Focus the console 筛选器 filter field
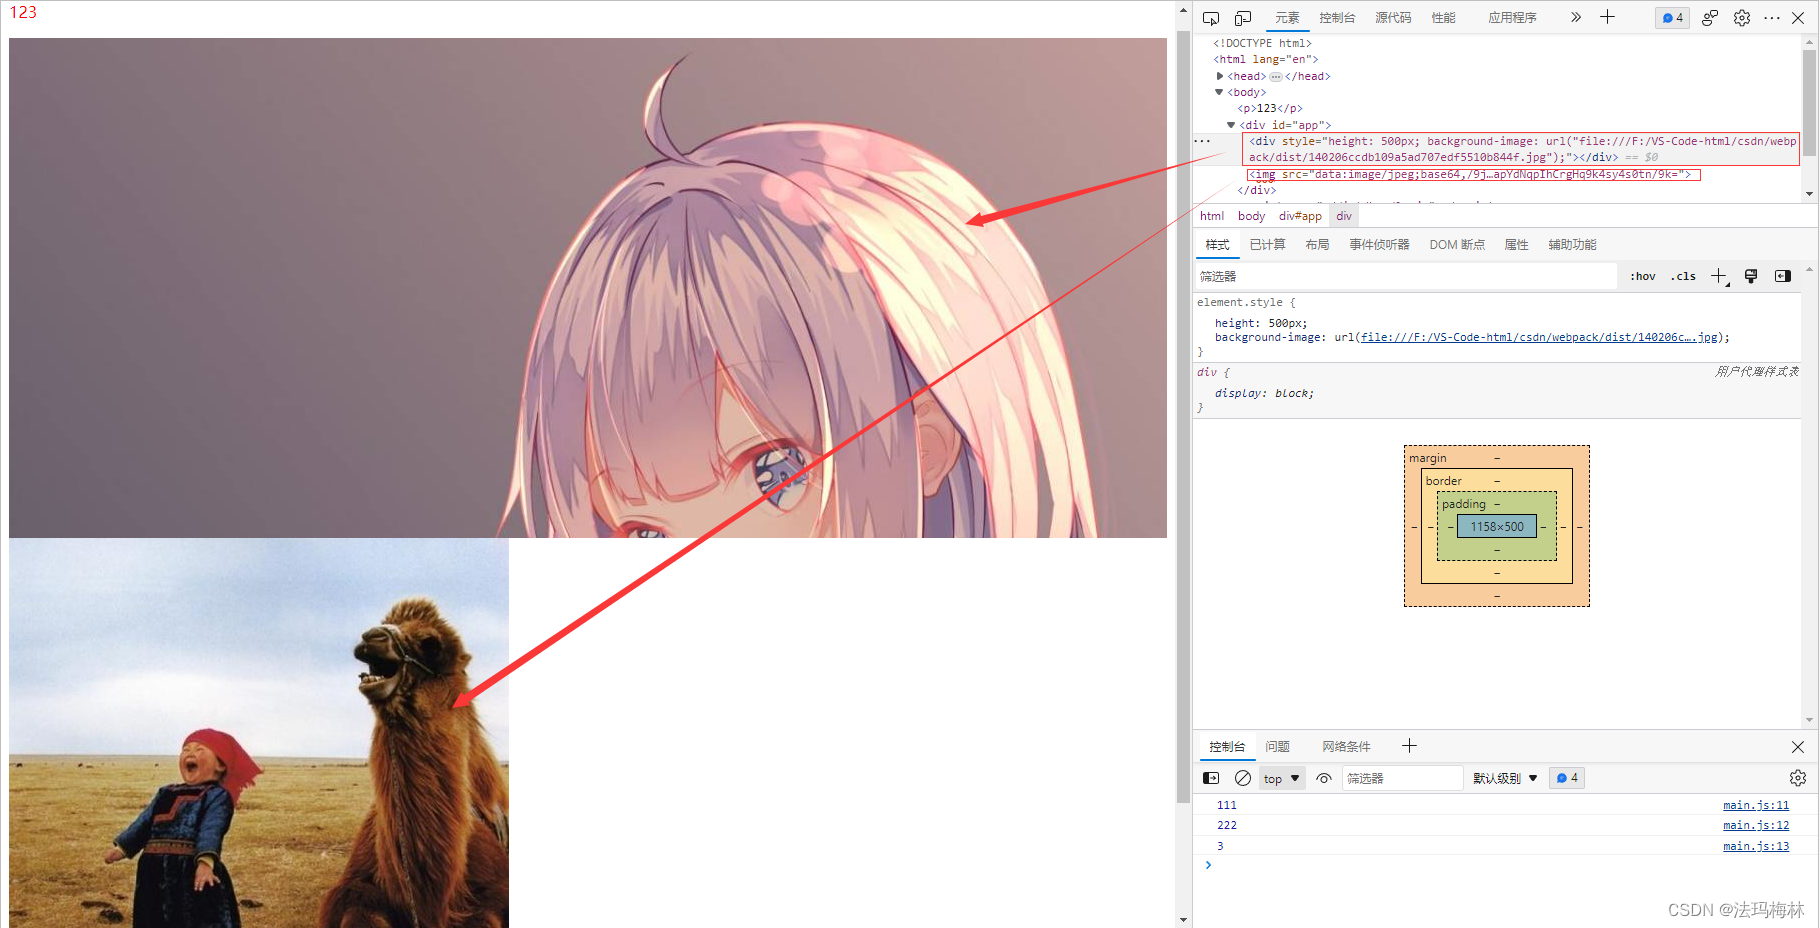The width and height of the screenshot is (1820, 928). (x=1402, y=778)
